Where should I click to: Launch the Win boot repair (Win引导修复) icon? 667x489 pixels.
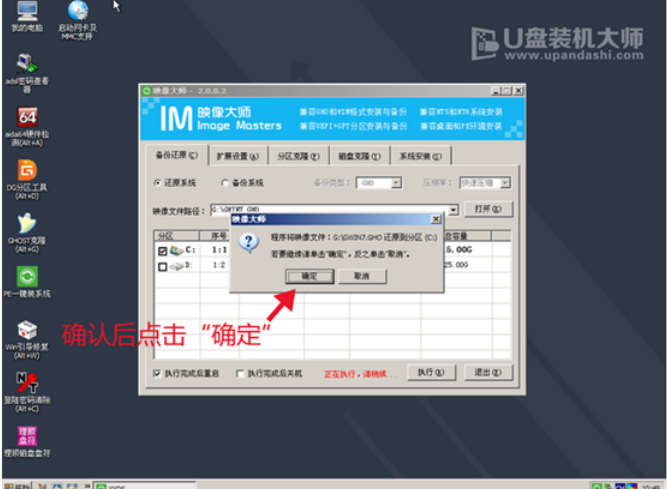(x=27, y=331)
